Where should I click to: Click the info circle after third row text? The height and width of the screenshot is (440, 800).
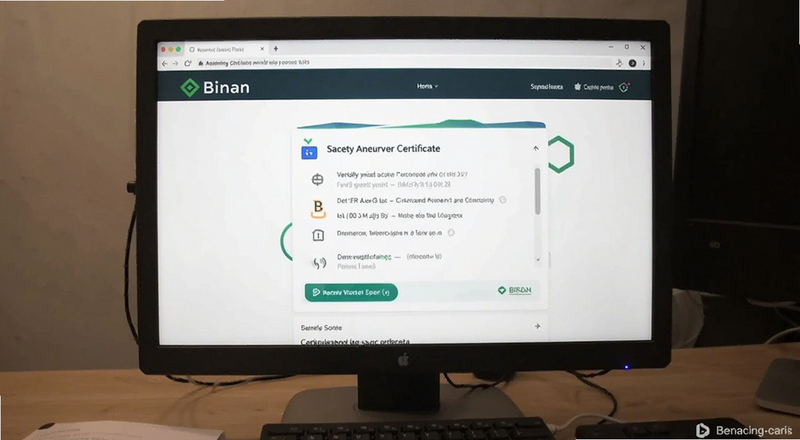coord(451,233)
